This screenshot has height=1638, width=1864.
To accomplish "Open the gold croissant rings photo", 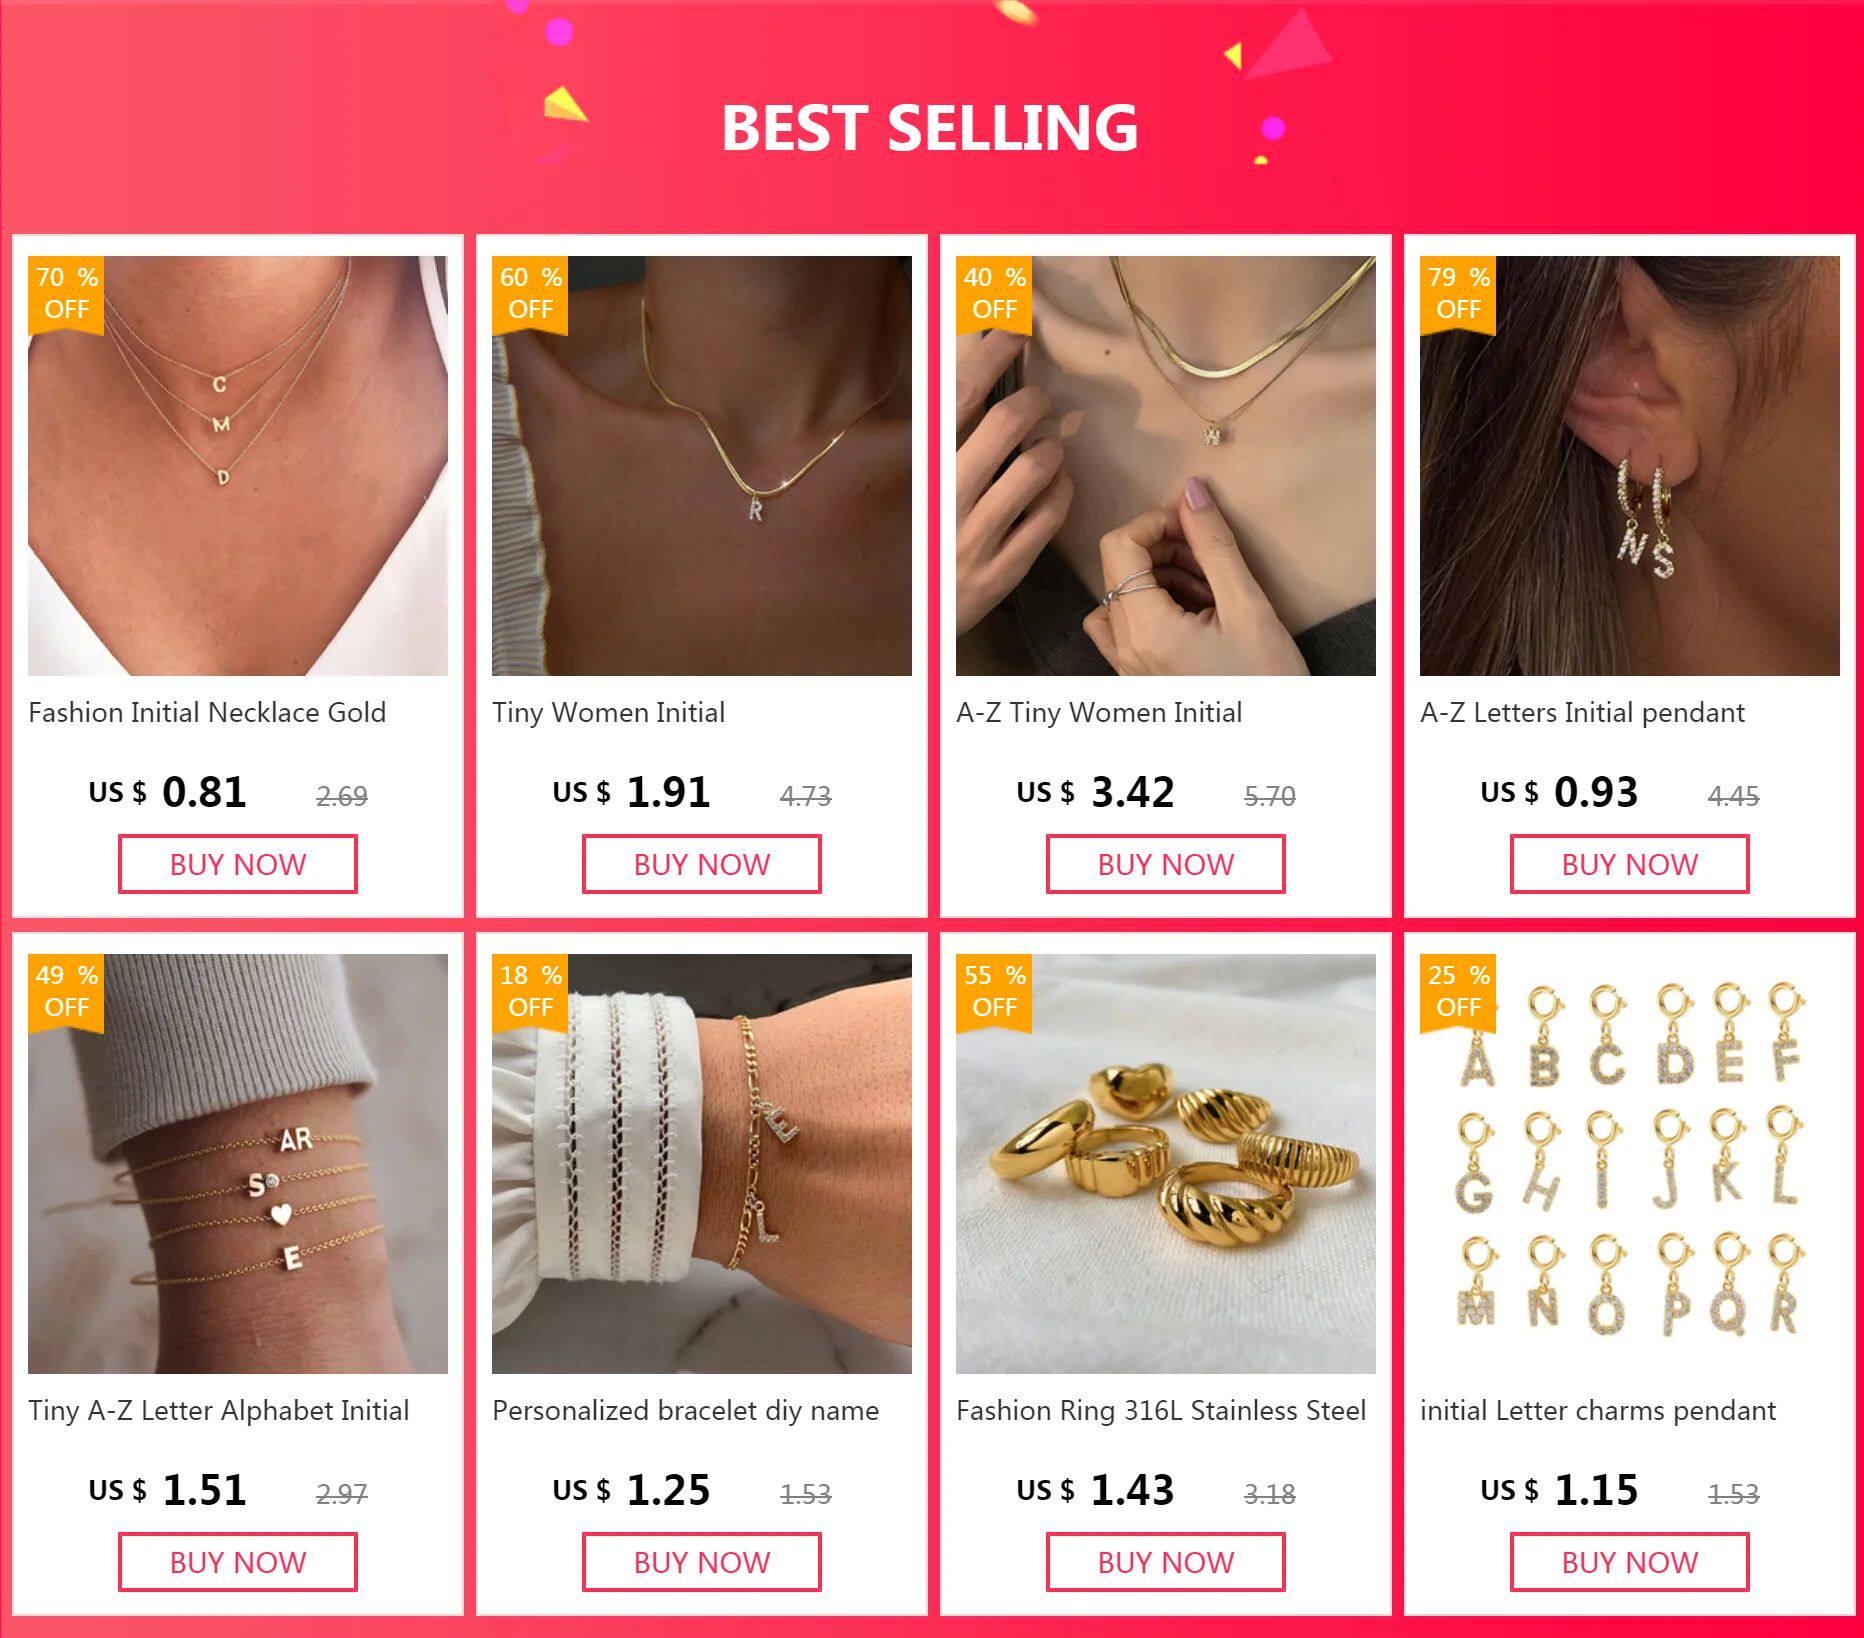I will tap(1166, 1164).
